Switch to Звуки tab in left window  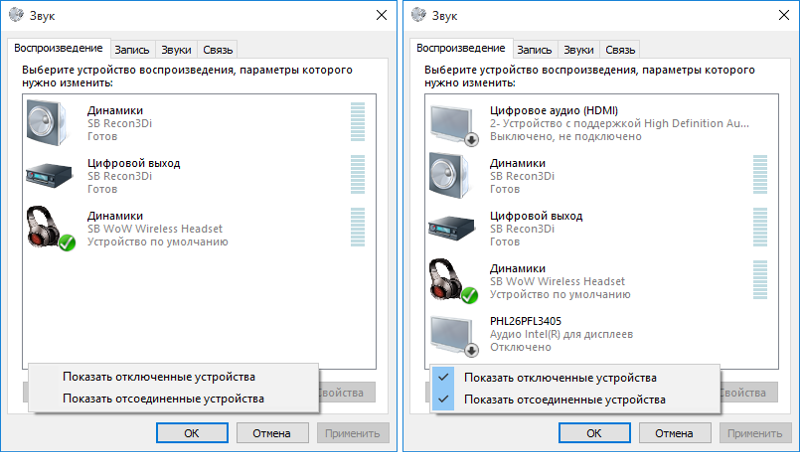point(176,50)
